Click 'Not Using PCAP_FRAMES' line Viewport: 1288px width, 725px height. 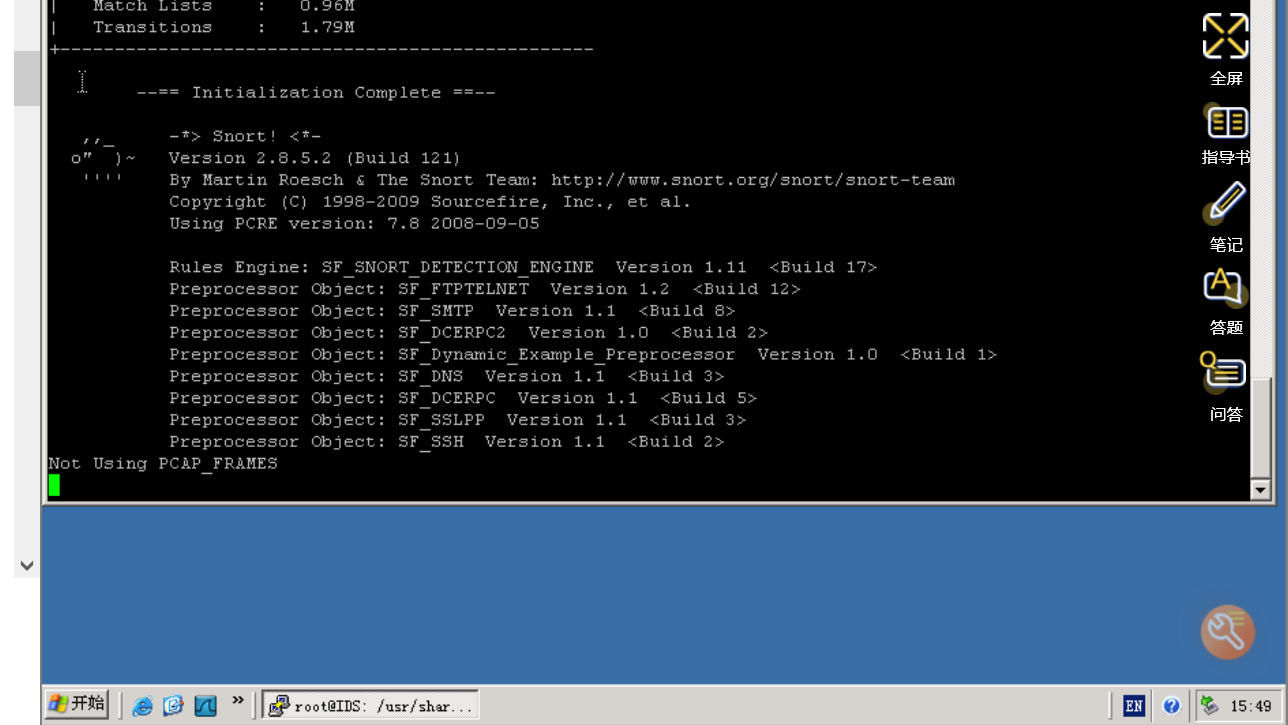[163, 464]
